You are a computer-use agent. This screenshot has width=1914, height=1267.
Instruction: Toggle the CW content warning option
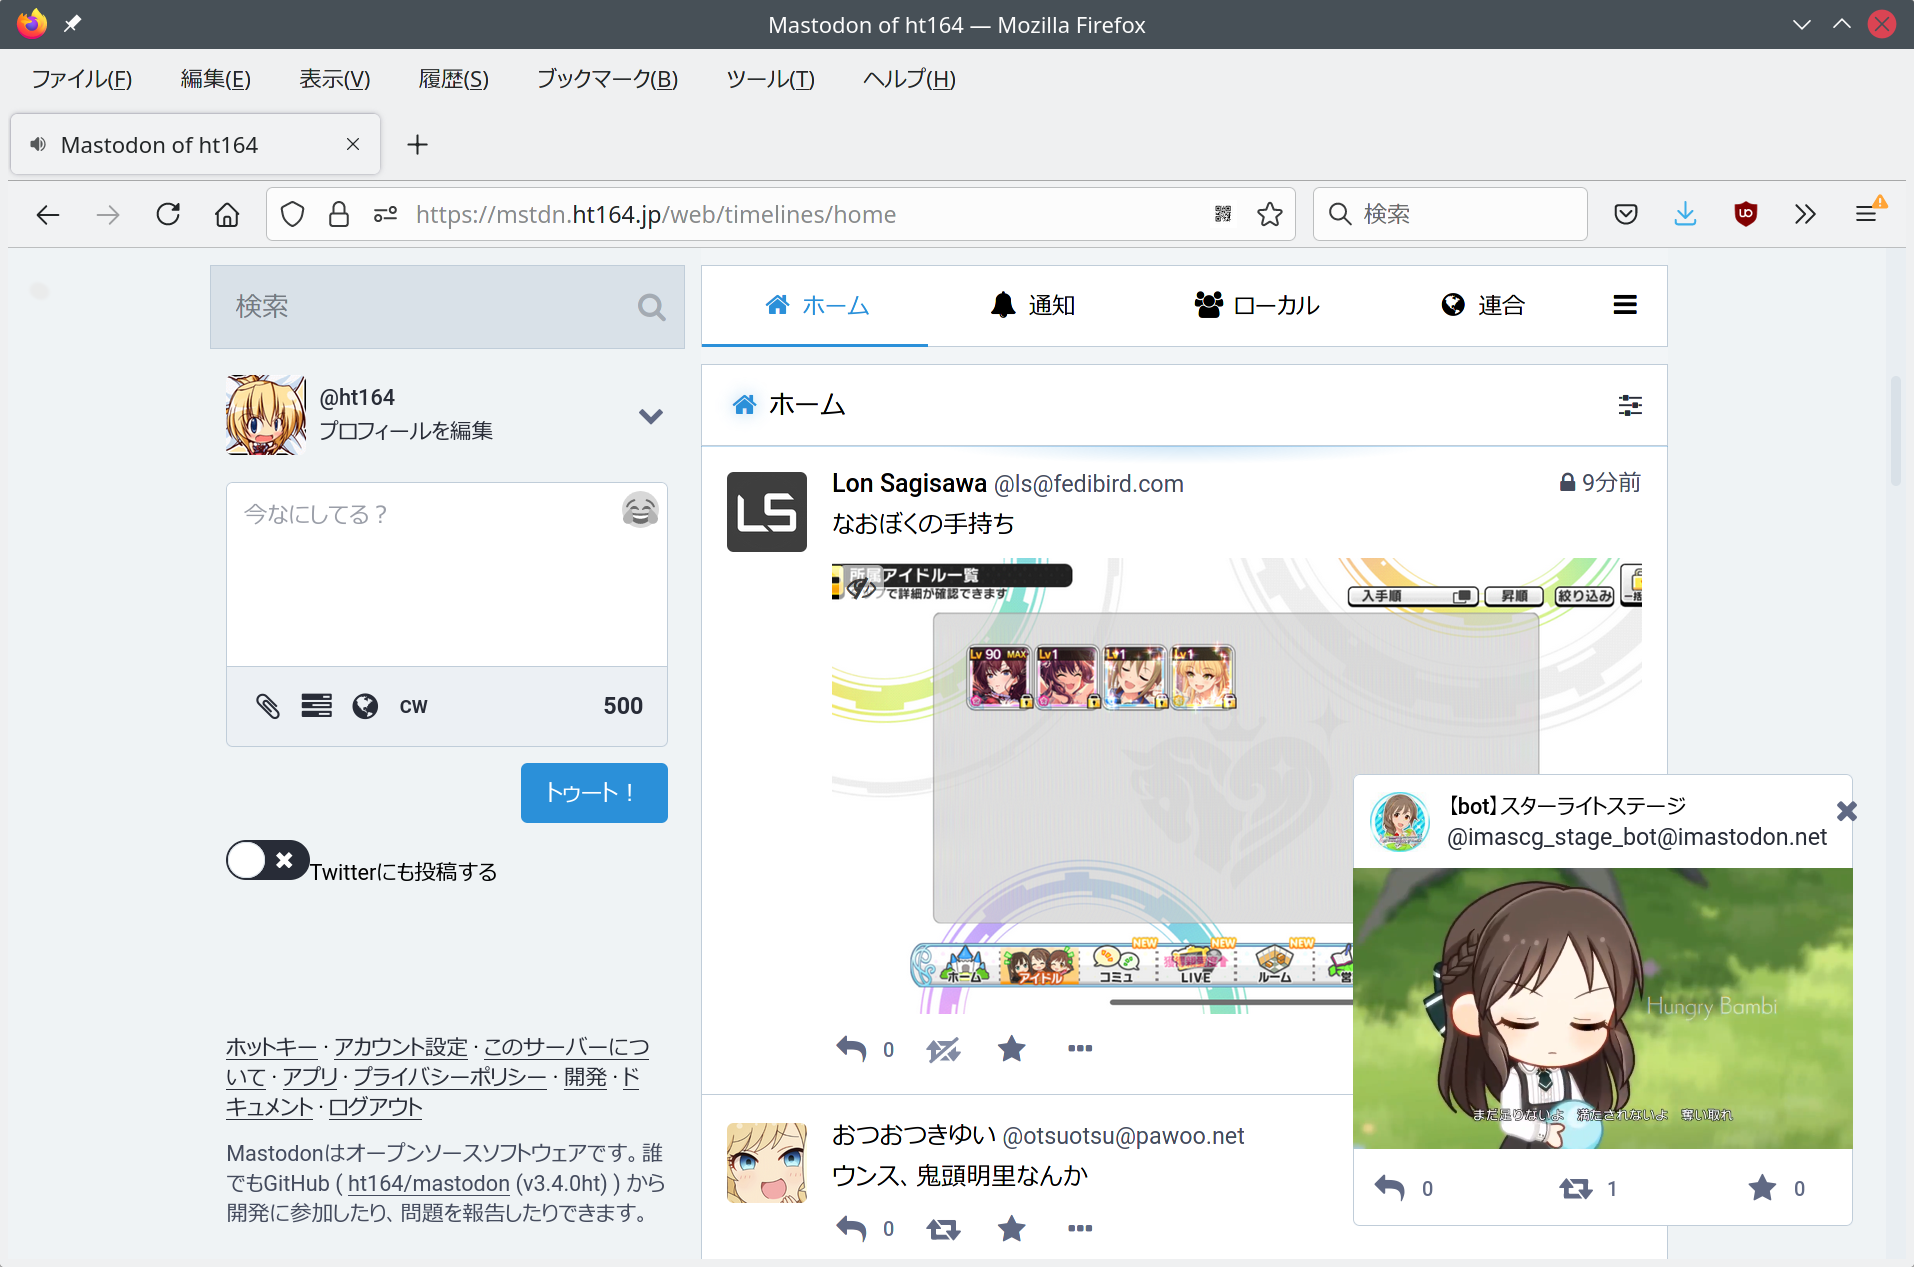[413, 706]
